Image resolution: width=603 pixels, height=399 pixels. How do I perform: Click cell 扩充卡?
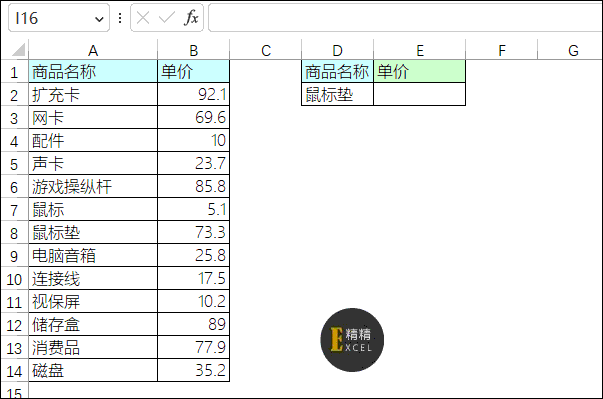(x=93, y=95)
